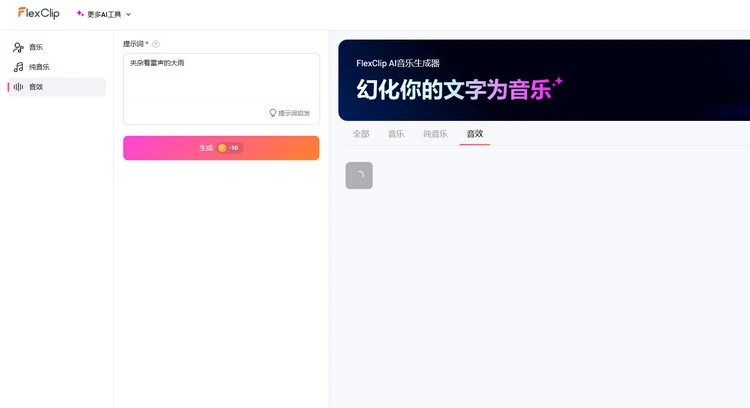
Task: Click the FlexClip AI音乐生成器 banner title
Action: [x=398, y=63]
